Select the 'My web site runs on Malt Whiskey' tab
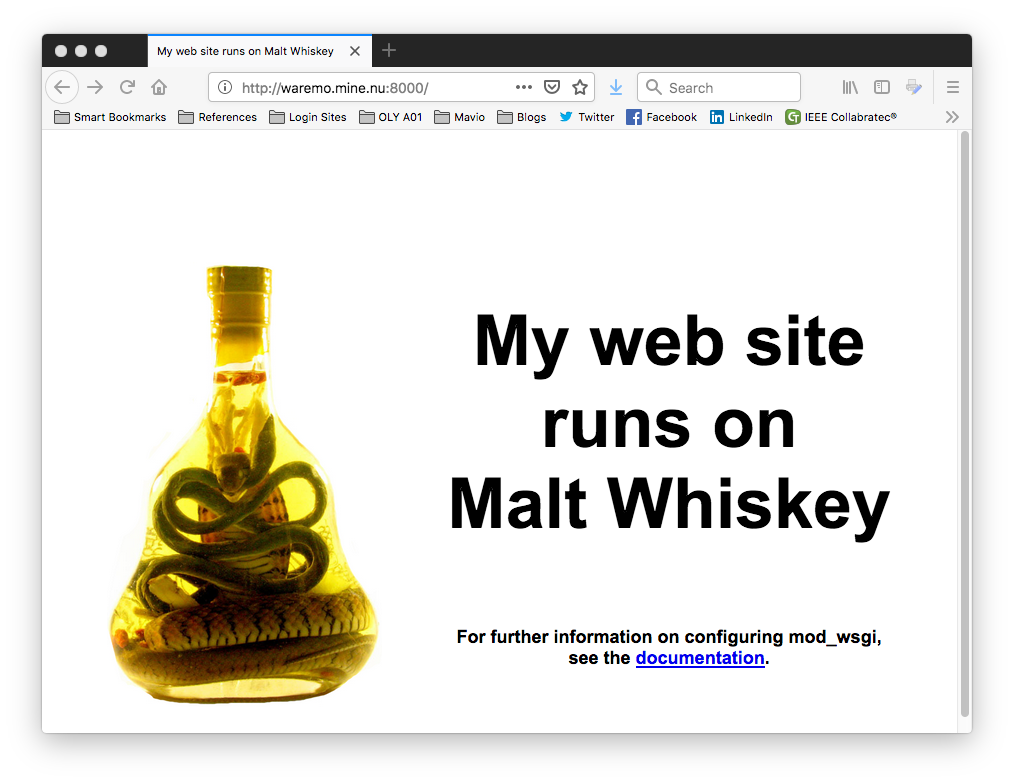This screenshot has height=783, width=1014. point(260,51)
